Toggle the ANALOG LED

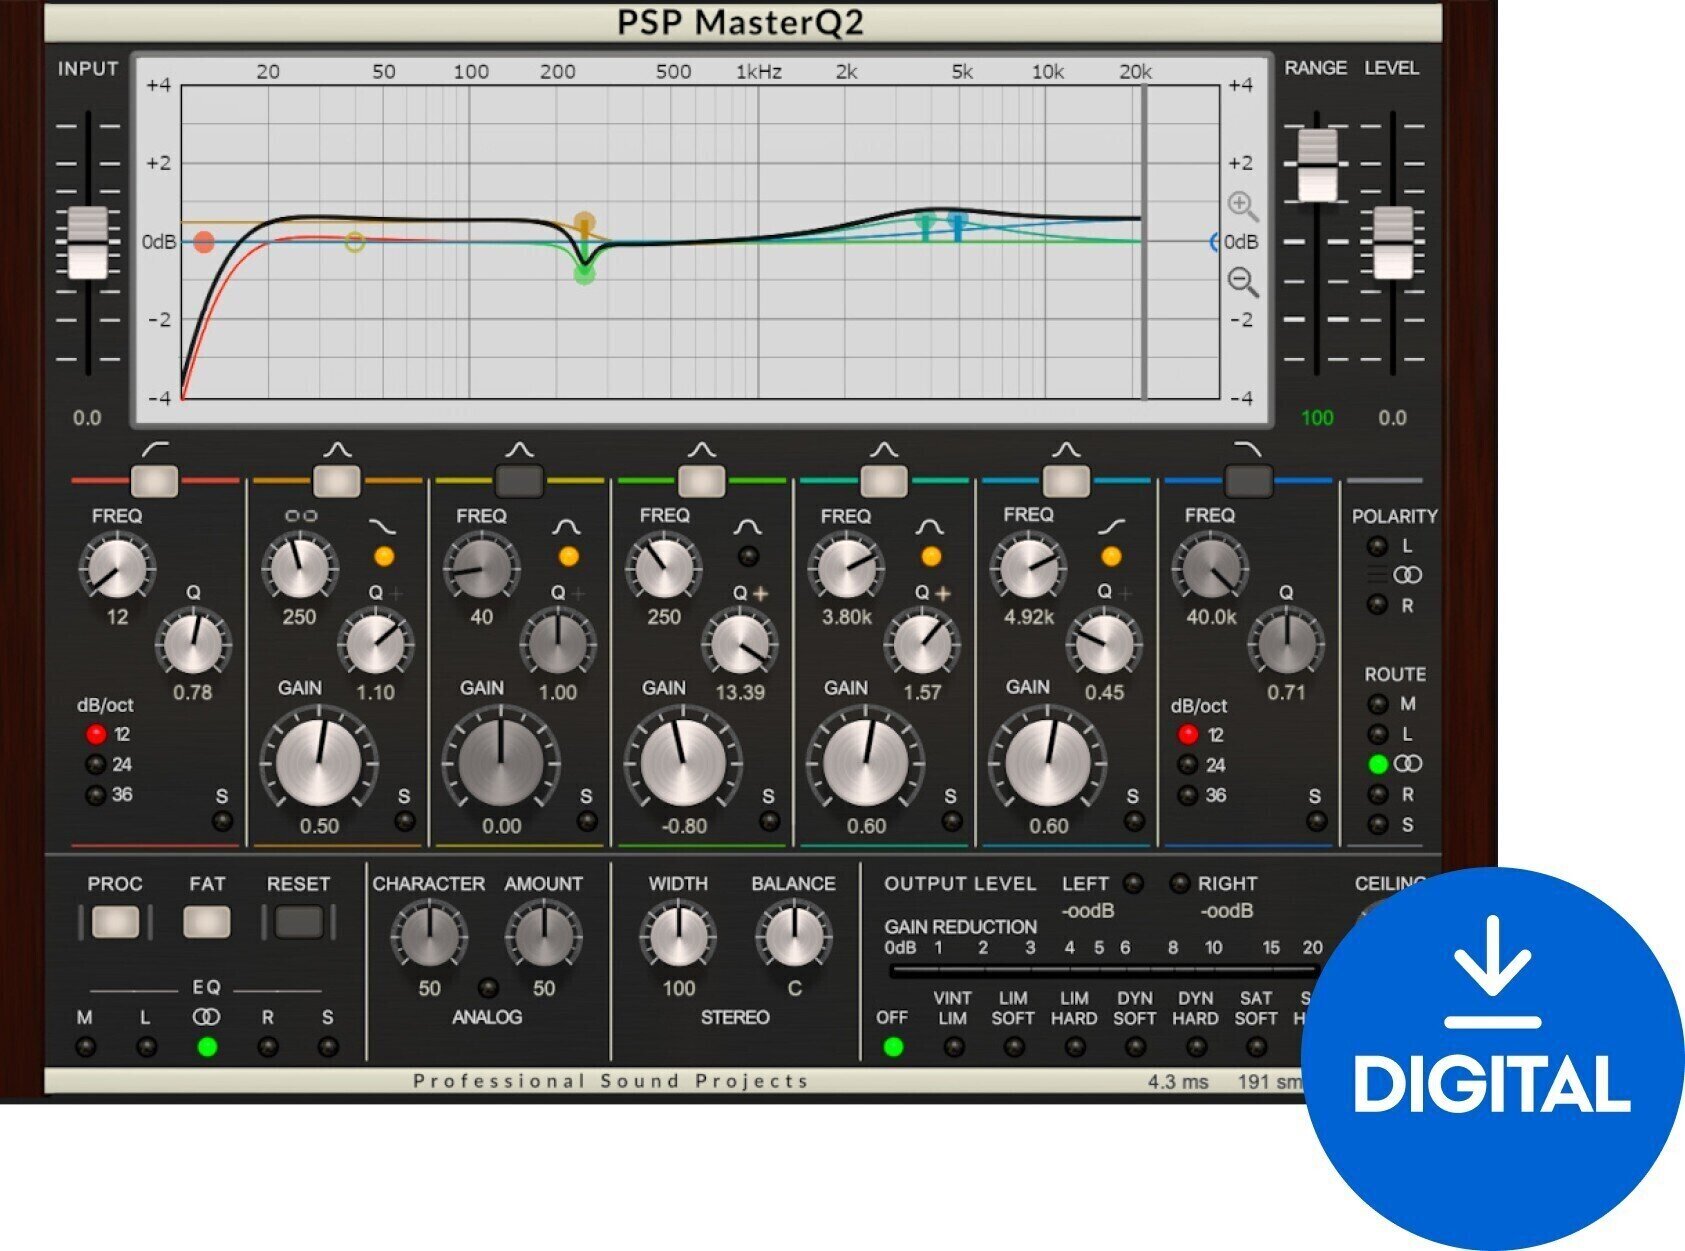(x=488, y=988)
